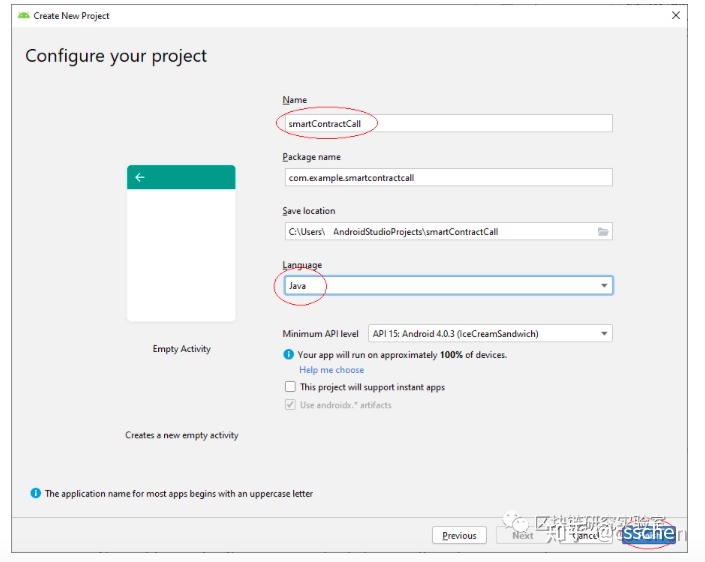This screenshot has width=705, height=562.
Task: Click the Finish button
Action: point(648,535)
